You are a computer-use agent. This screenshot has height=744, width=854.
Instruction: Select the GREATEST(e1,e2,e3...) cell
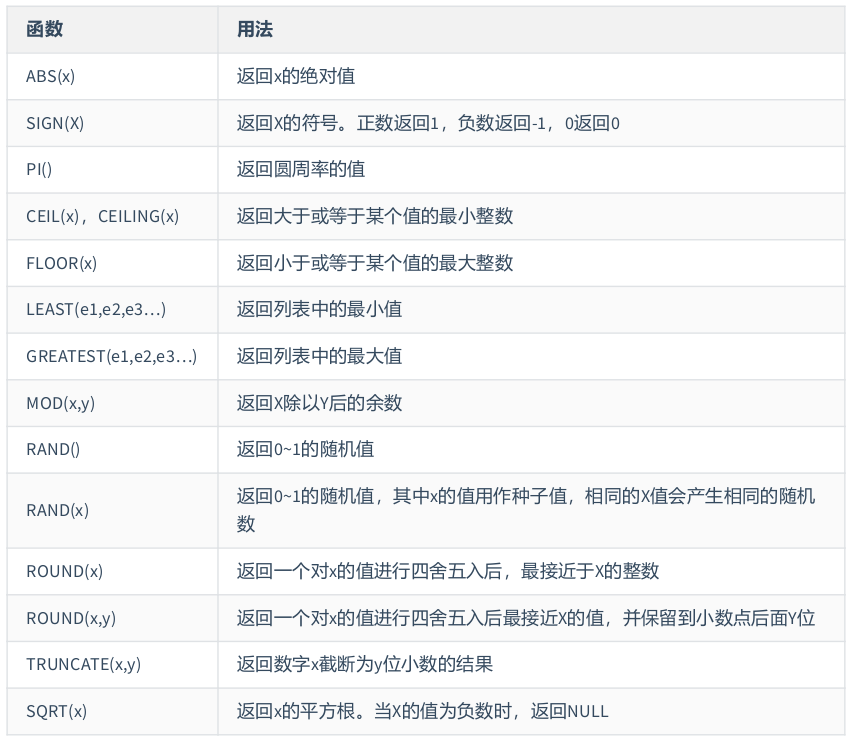(112, 356)
